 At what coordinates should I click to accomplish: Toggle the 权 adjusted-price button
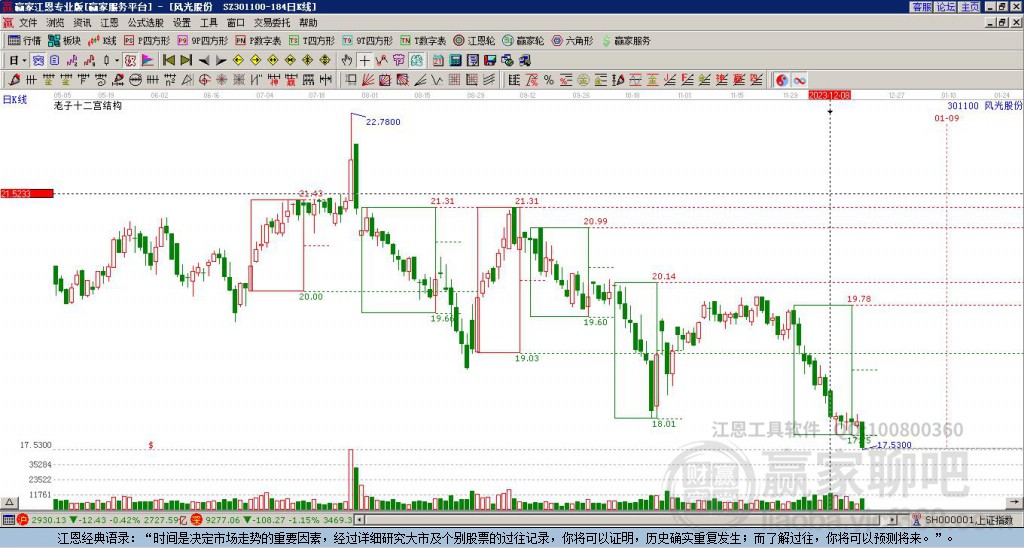coord(130,60)
